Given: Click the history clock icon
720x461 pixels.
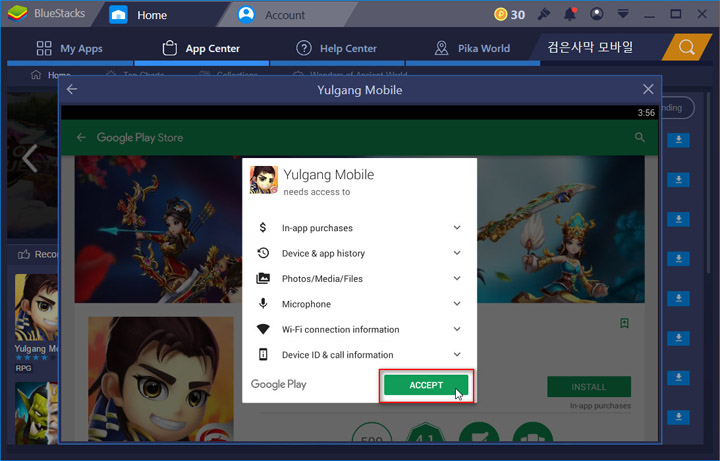Looking at the screenshot, I should tap(263, 253).
